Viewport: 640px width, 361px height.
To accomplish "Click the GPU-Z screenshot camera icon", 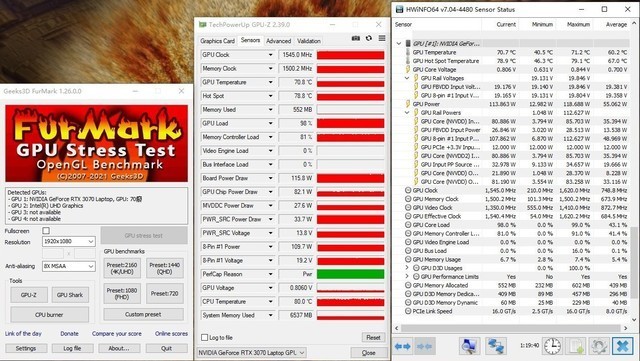I will coord(356,38).
